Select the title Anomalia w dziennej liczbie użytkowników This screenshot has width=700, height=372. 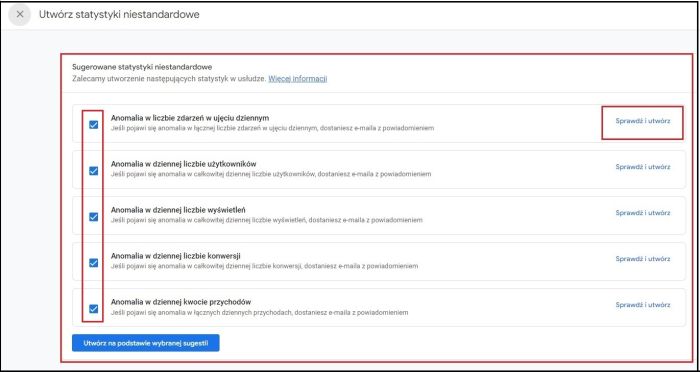point(183,163)
